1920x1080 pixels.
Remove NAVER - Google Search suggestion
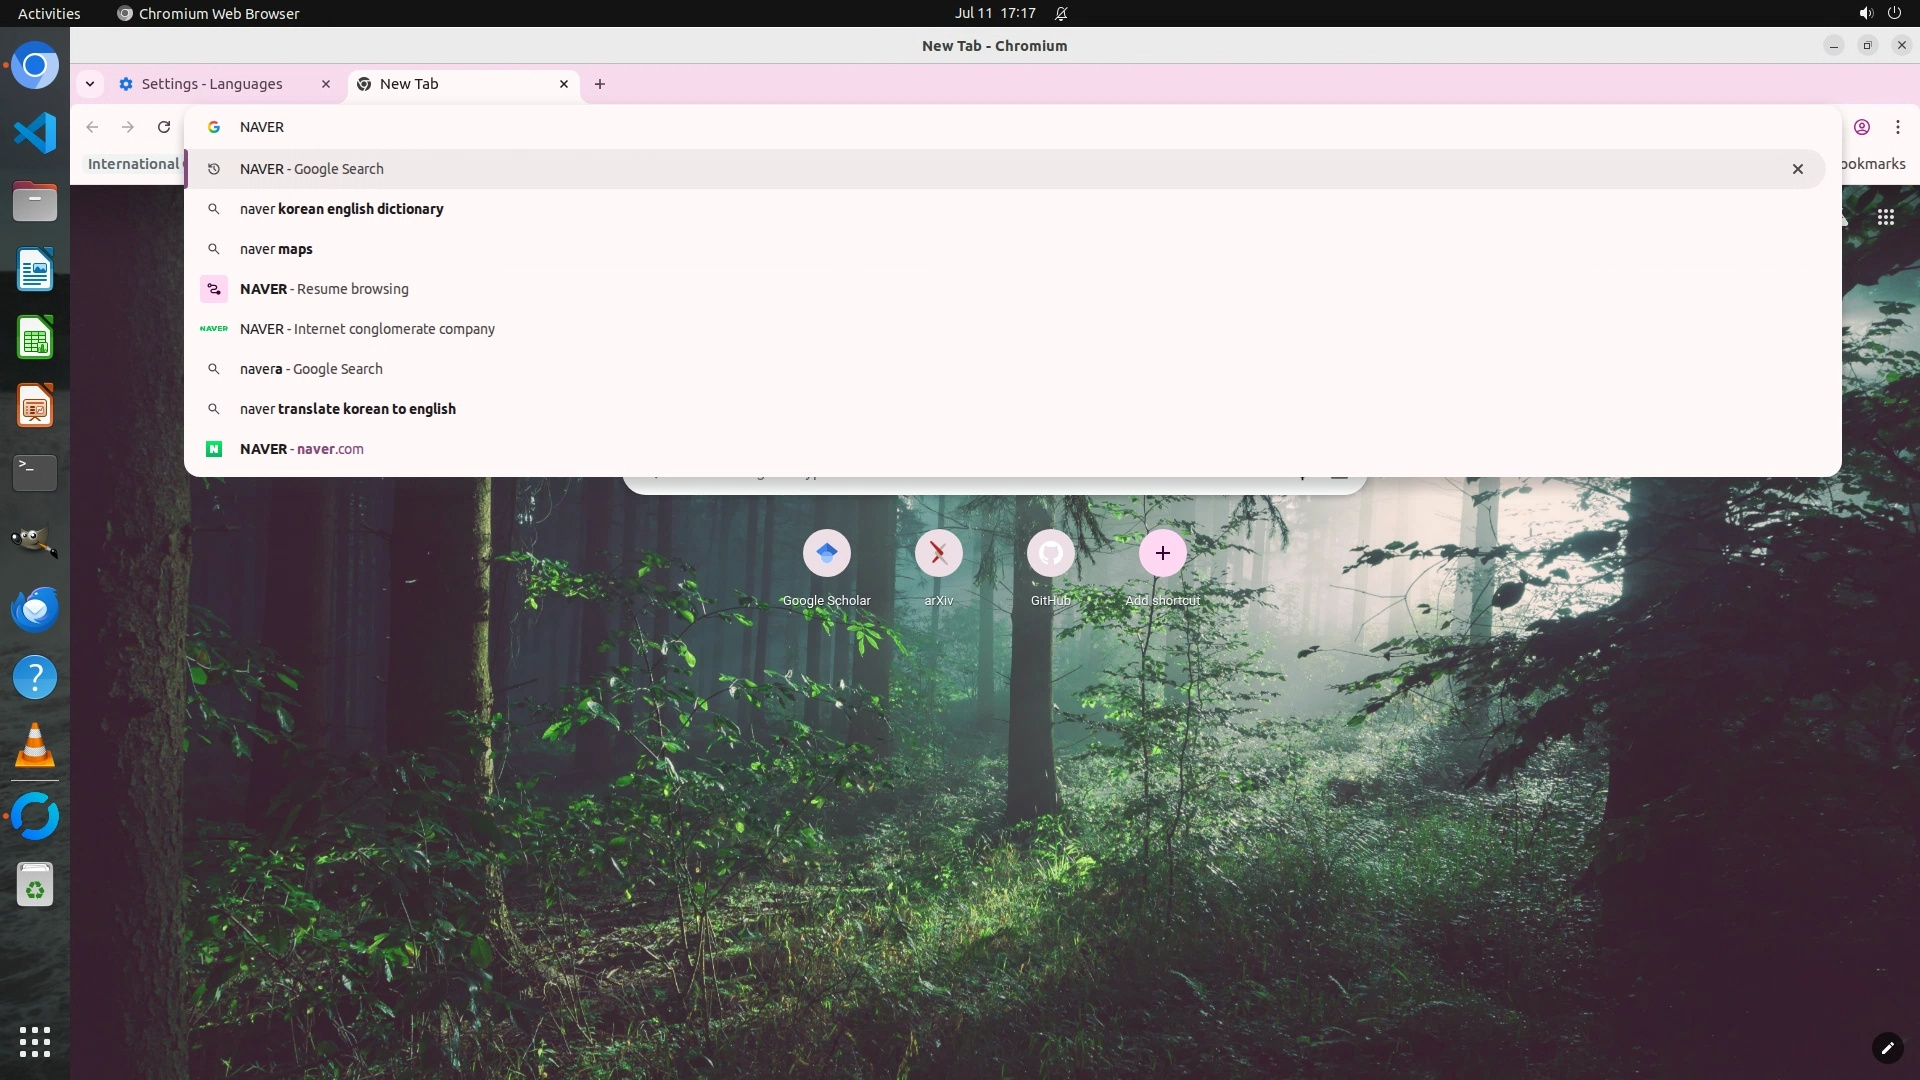pos(1797,169)
